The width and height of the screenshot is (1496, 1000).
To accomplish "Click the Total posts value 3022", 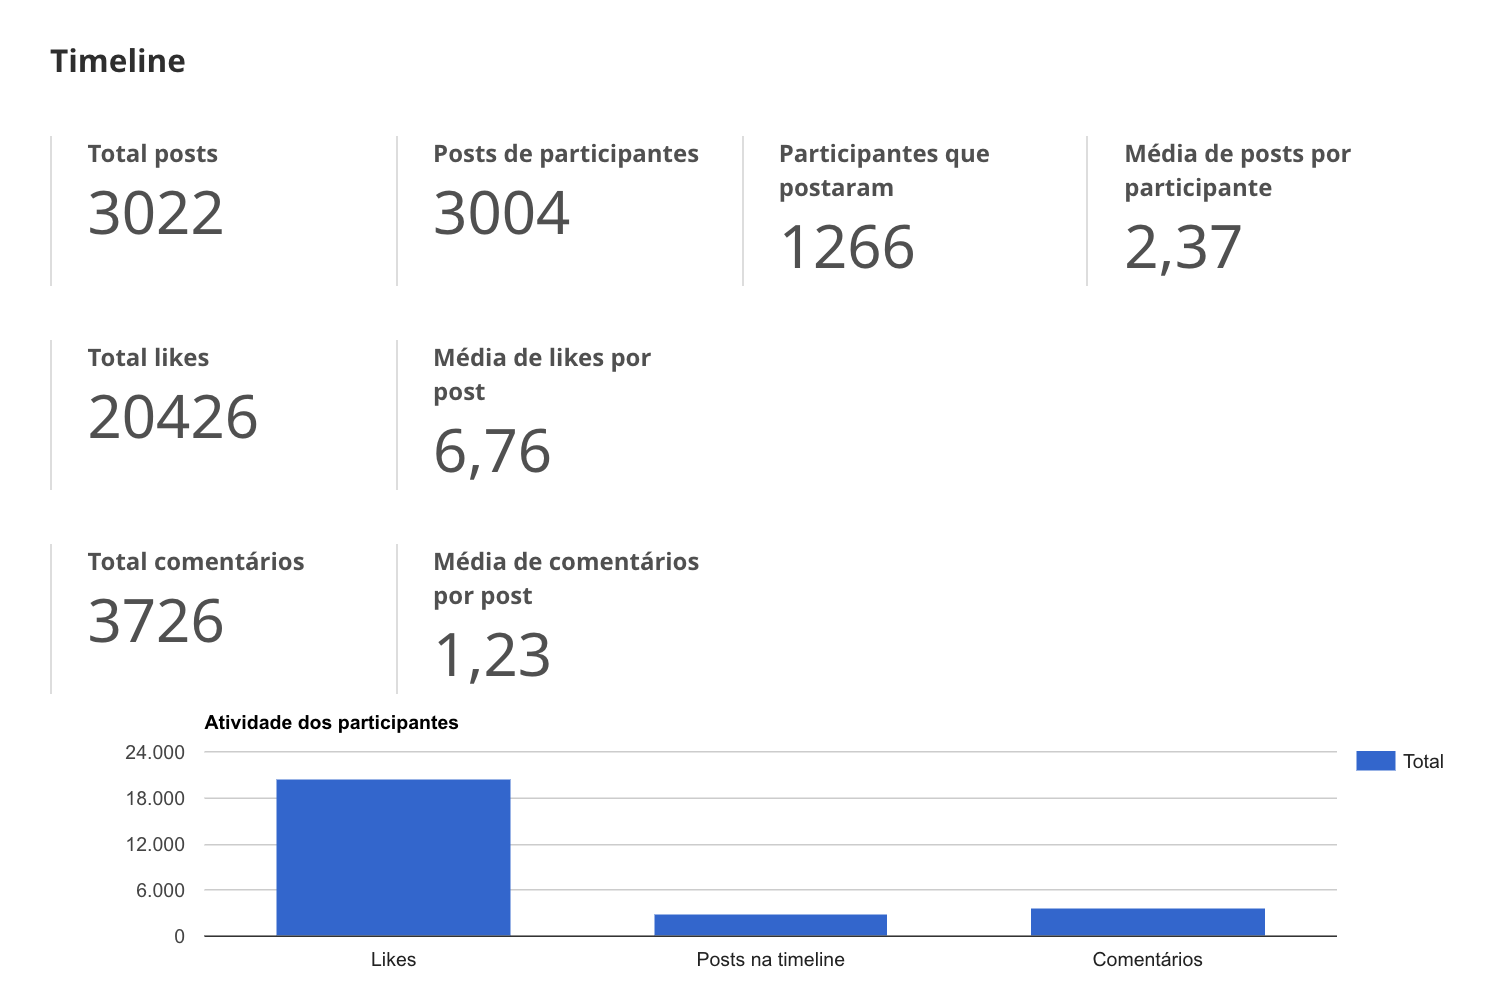I will (x=156, y=213).
